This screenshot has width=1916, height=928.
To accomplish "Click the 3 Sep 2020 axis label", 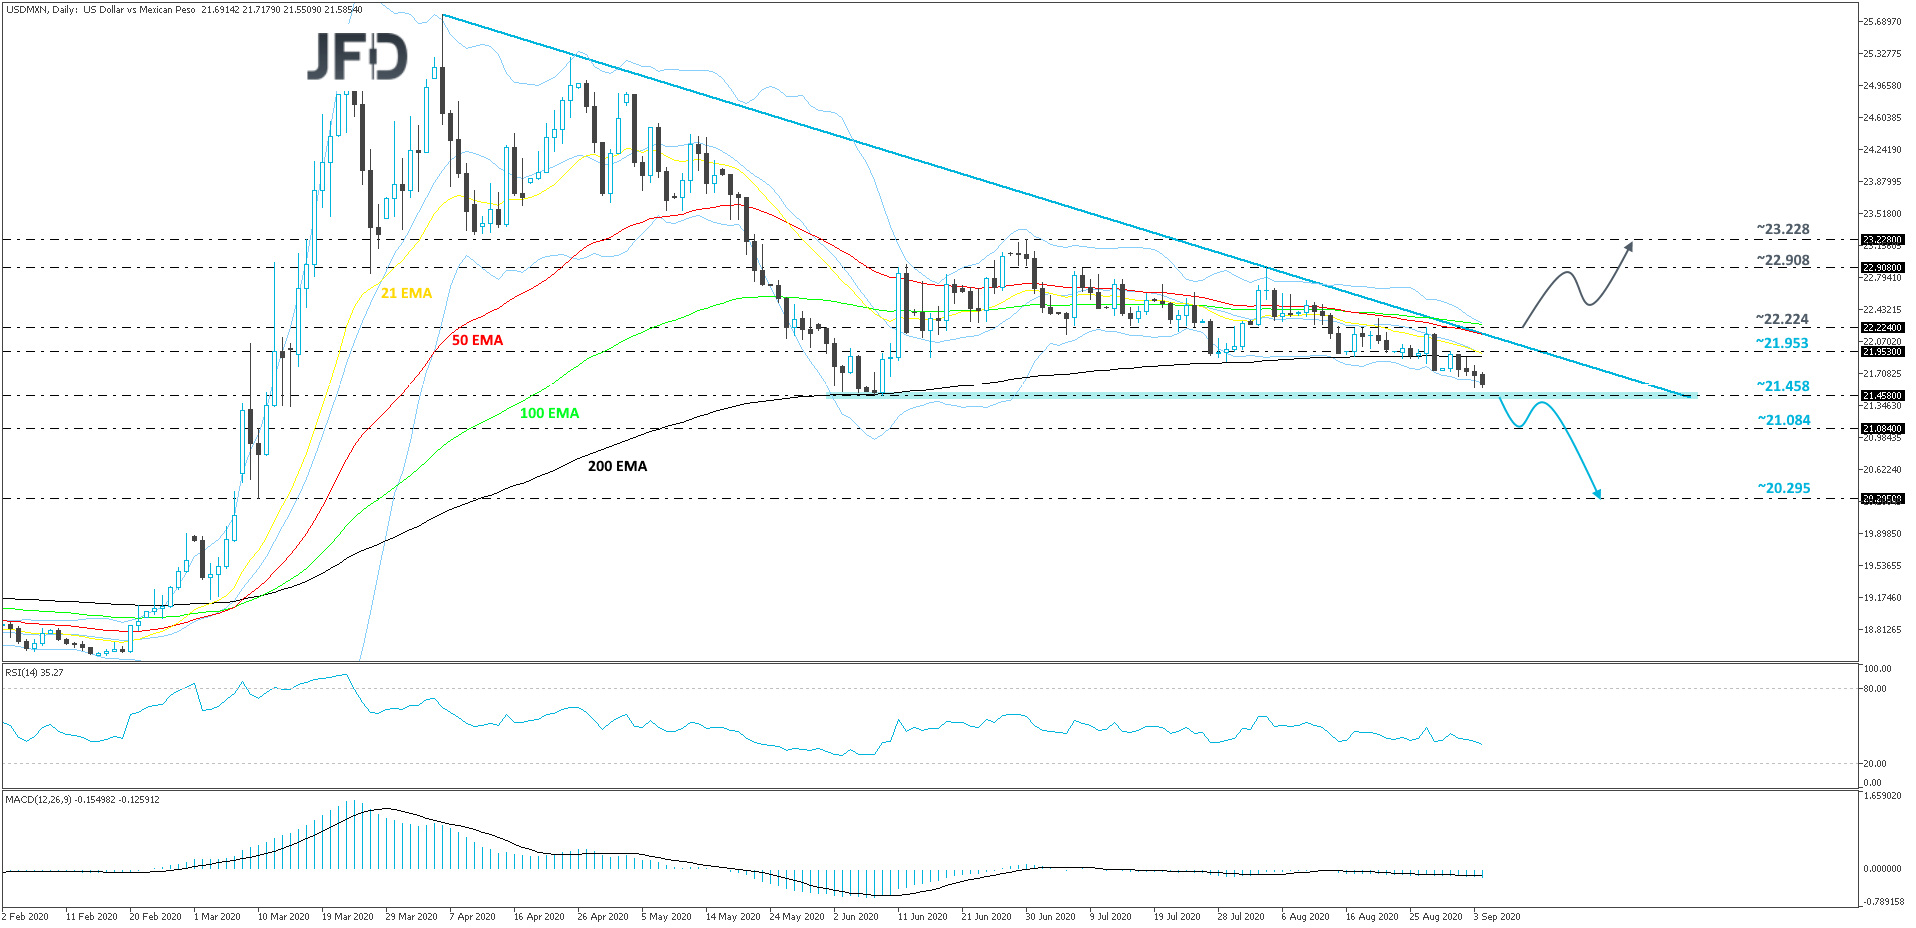I will click(x=1495, y=916).
